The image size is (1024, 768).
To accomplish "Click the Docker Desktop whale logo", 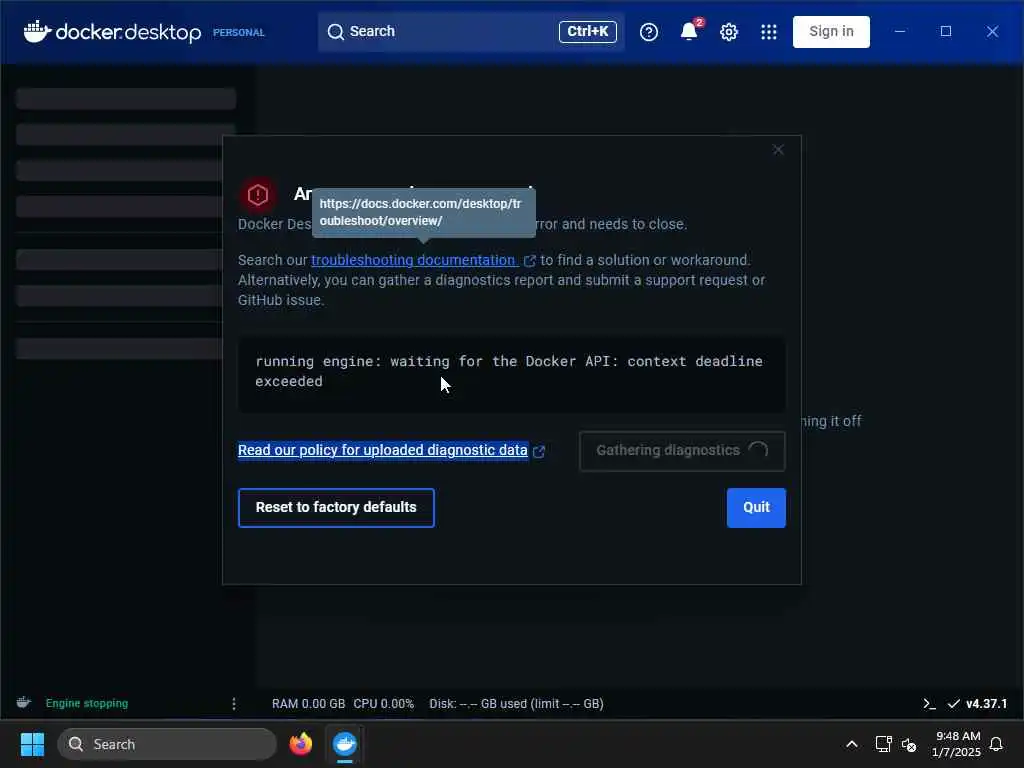I will (37, 31).
